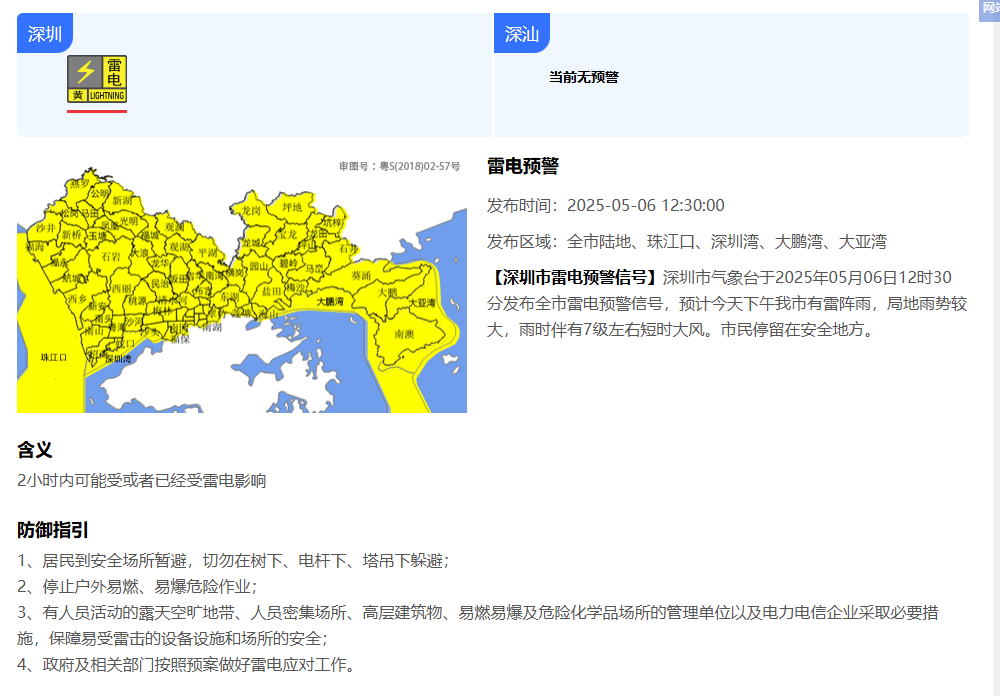Screen dimensions: 1000x696
Task: Click guideline 3 about 露天空旷地带
Action: [478, 626]
